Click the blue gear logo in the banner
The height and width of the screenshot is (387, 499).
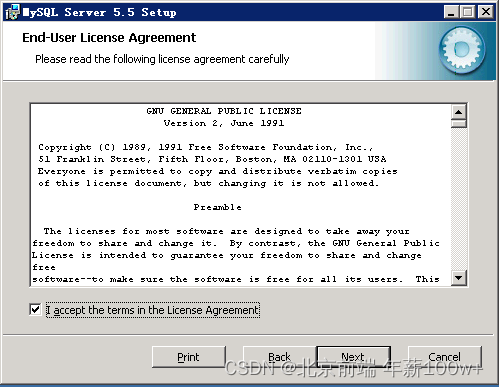coord(462,50)
